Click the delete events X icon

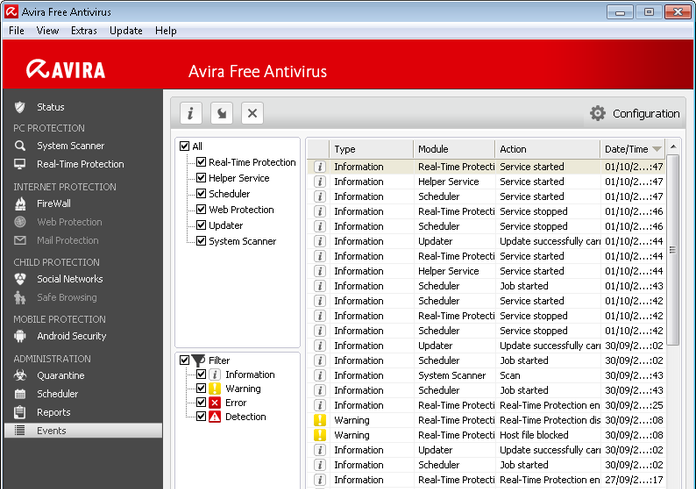[x=253, y=113]
